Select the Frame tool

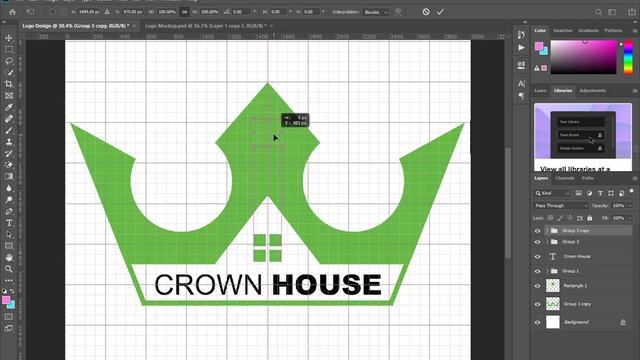coord(9,96)
